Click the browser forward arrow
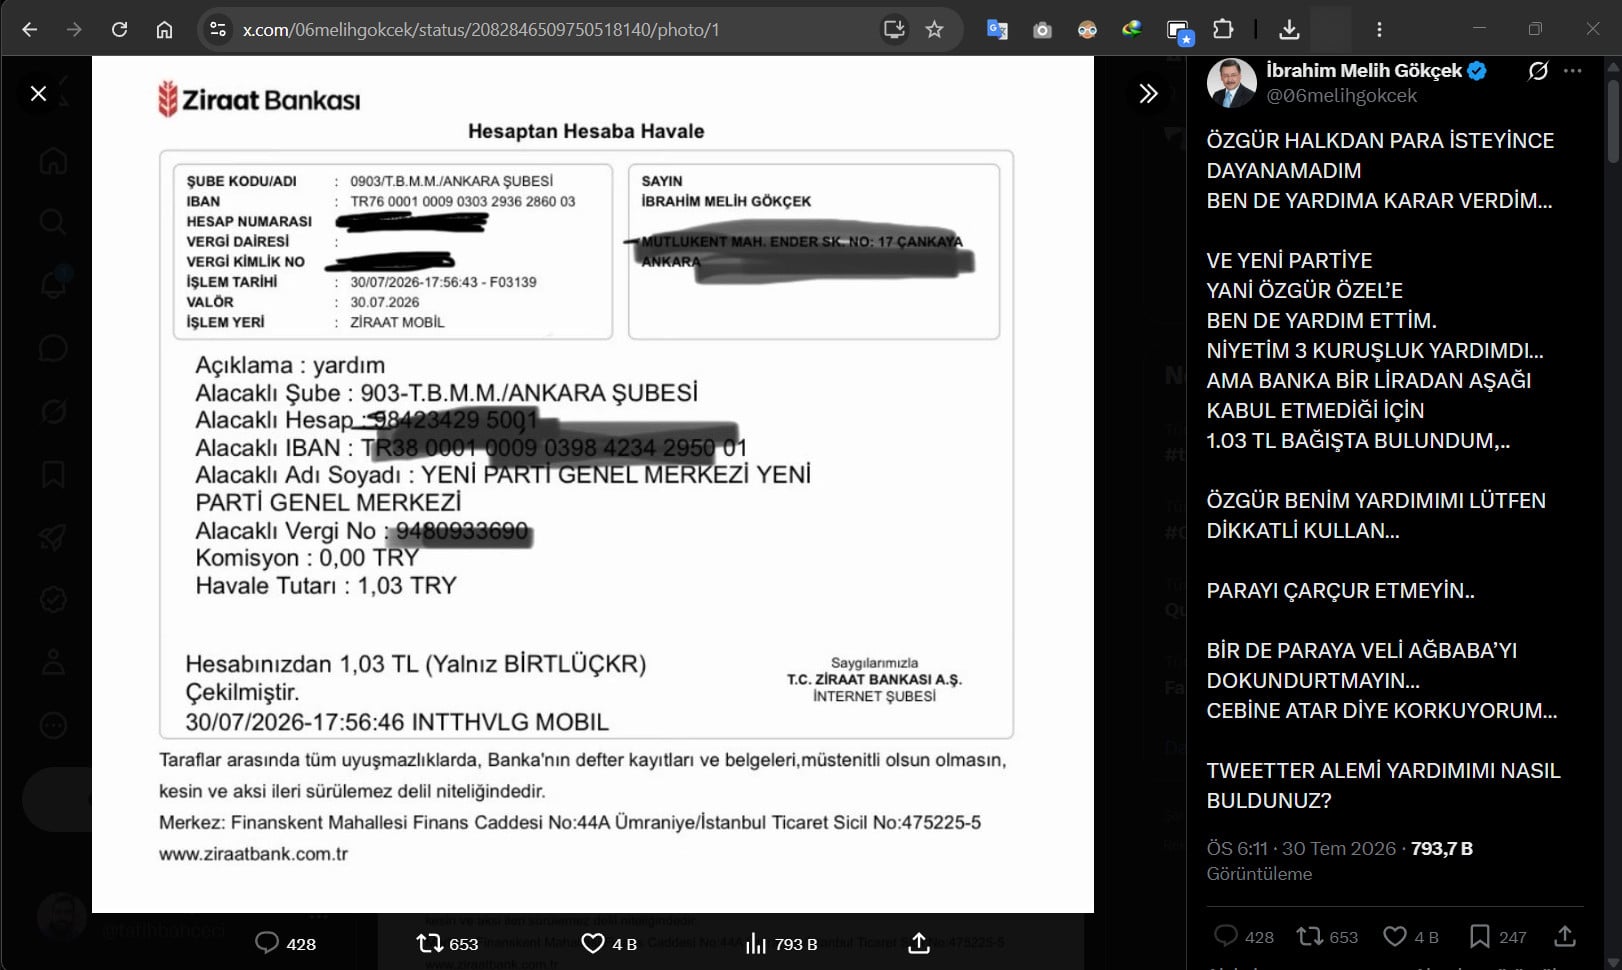Viewport: 1622px width, 970px height. click(74, 30)
